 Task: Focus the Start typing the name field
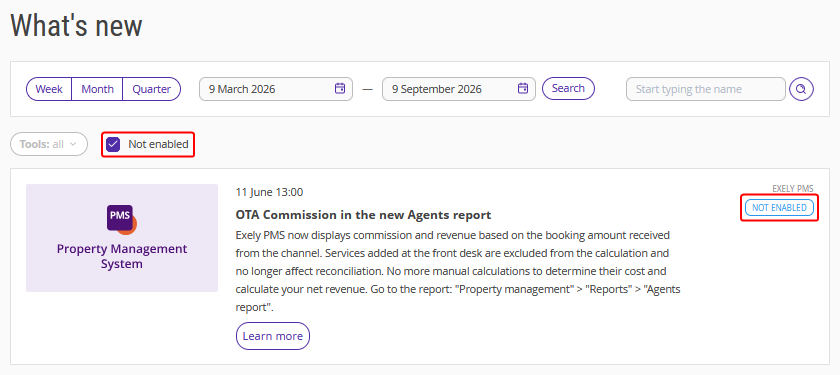706,89
